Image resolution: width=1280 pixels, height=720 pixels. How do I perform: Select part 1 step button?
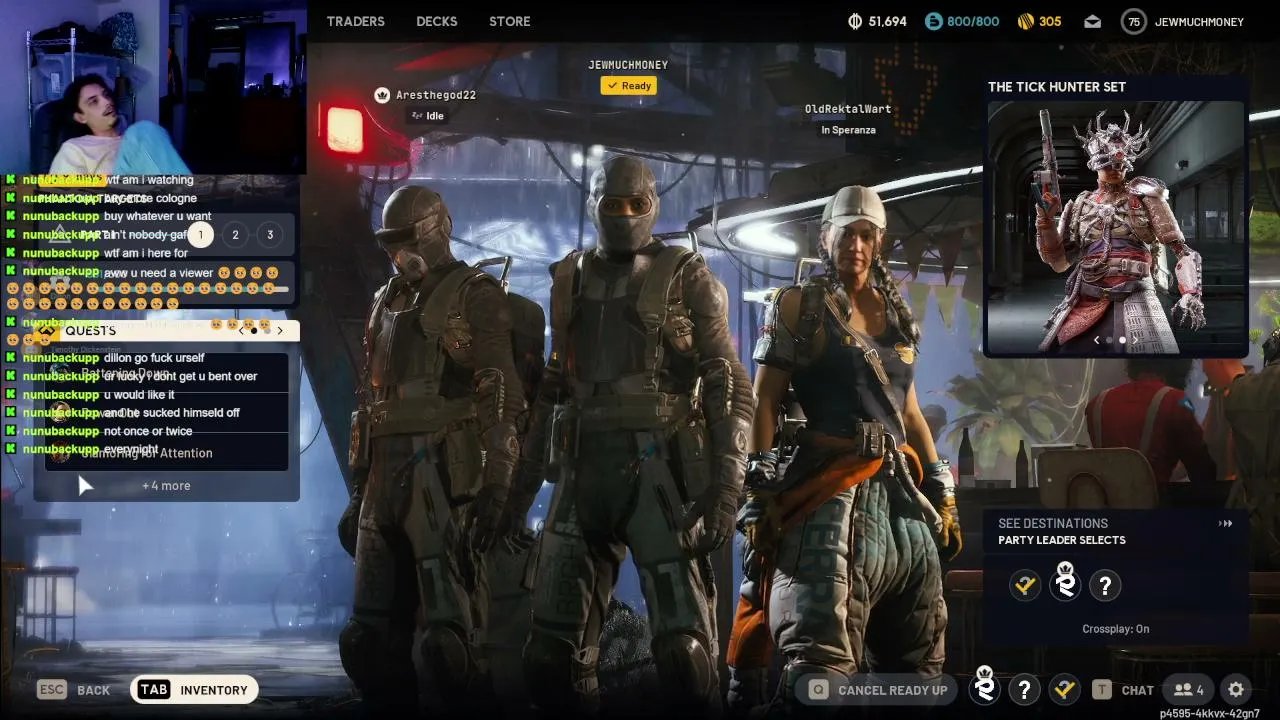[200, 235]
